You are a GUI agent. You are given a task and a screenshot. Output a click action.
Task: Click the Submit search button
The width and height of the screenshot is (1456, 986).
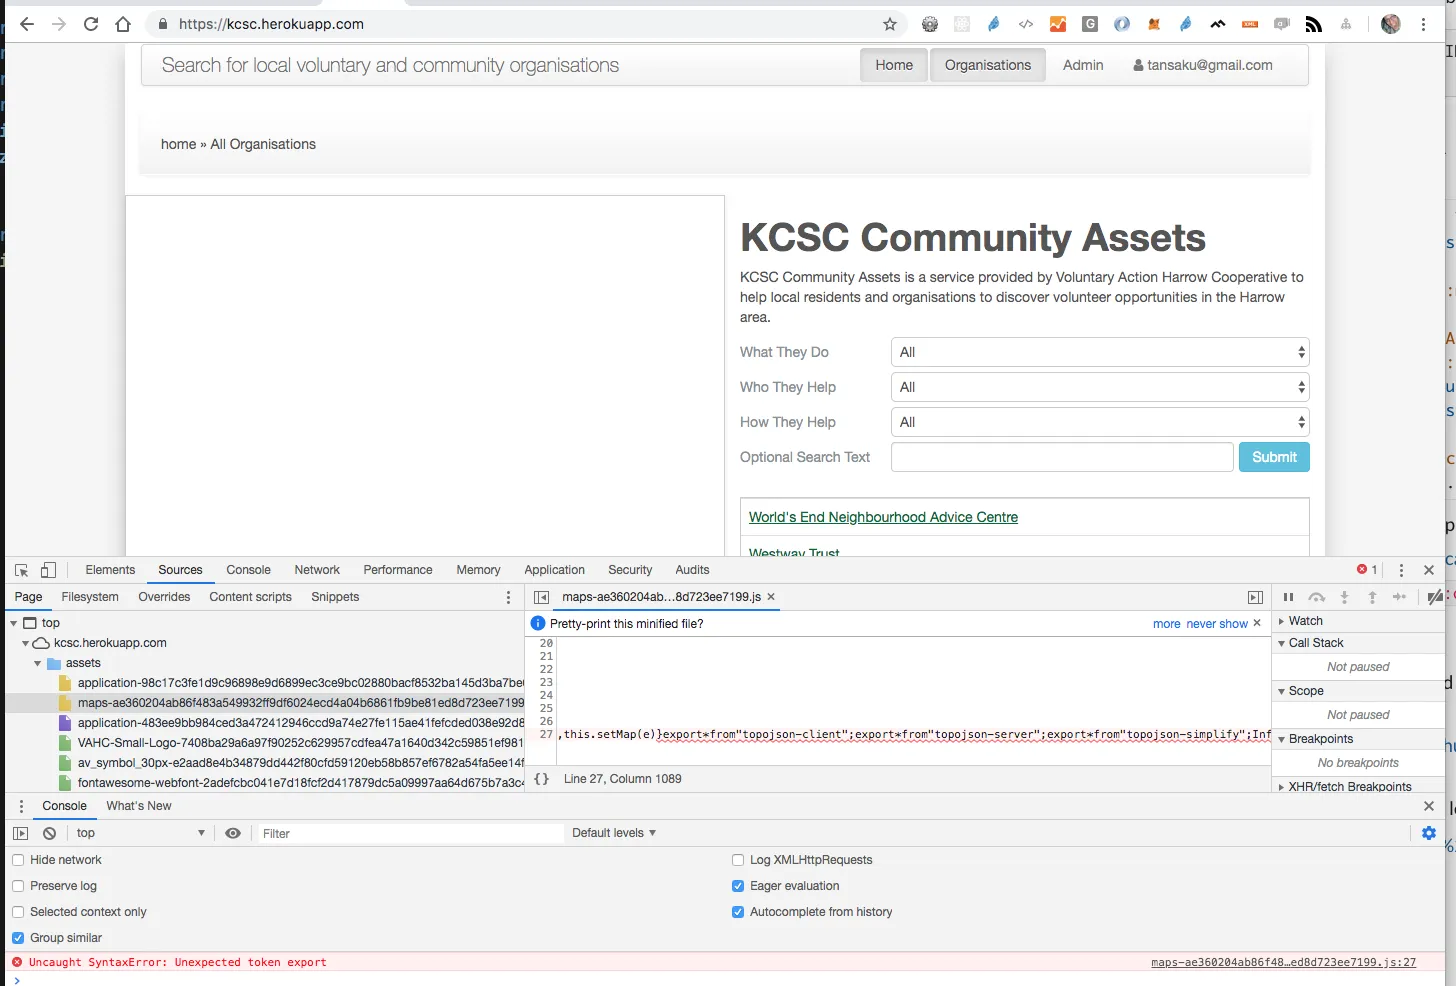(1274, 457)
